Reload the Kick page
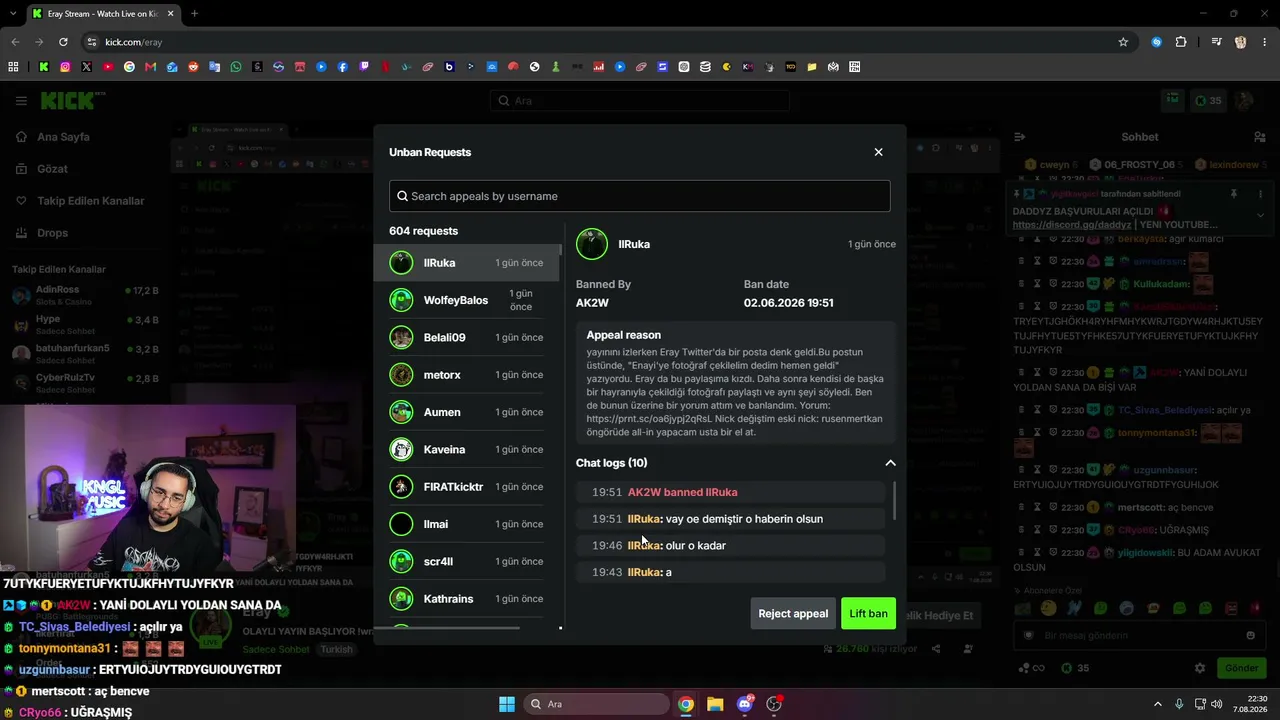 tap(63, 42)
